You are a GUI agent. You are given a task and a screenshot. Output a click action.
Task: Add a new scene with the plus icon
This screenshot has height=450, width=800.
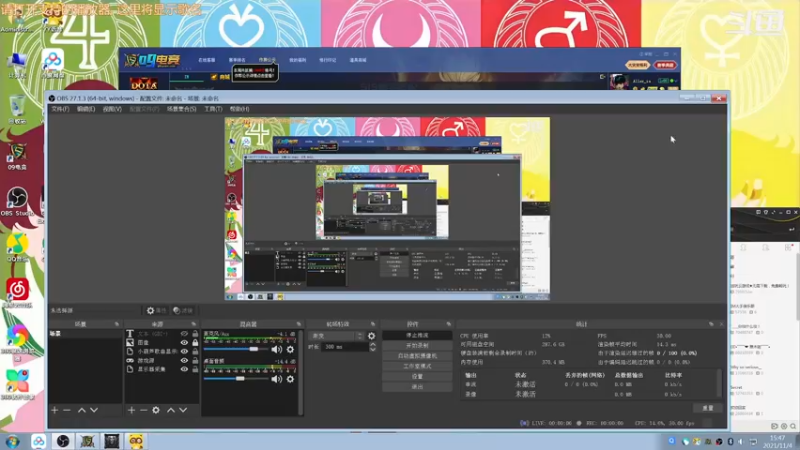pyautogui.click(x=55, y=410)
